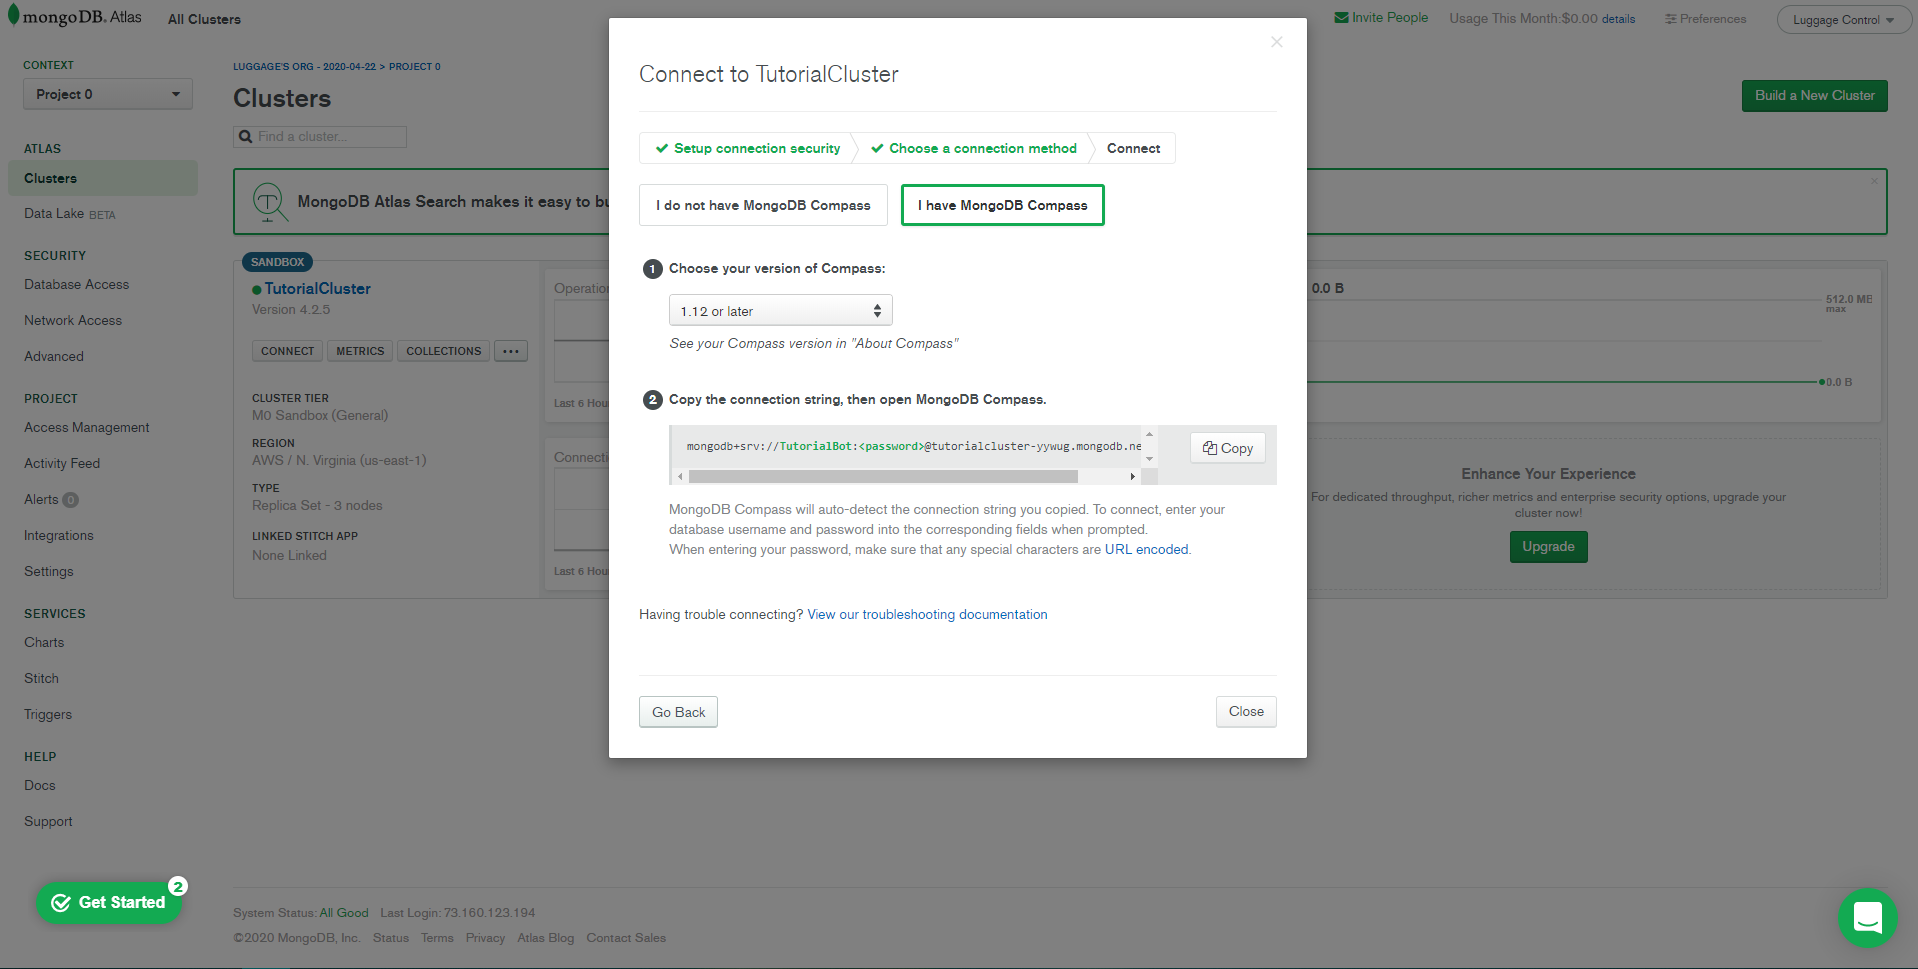Click the SANDBOX cluster badge
Image resolution: width=1918 pixels, height=969 pixels.
tap(278, 262)
